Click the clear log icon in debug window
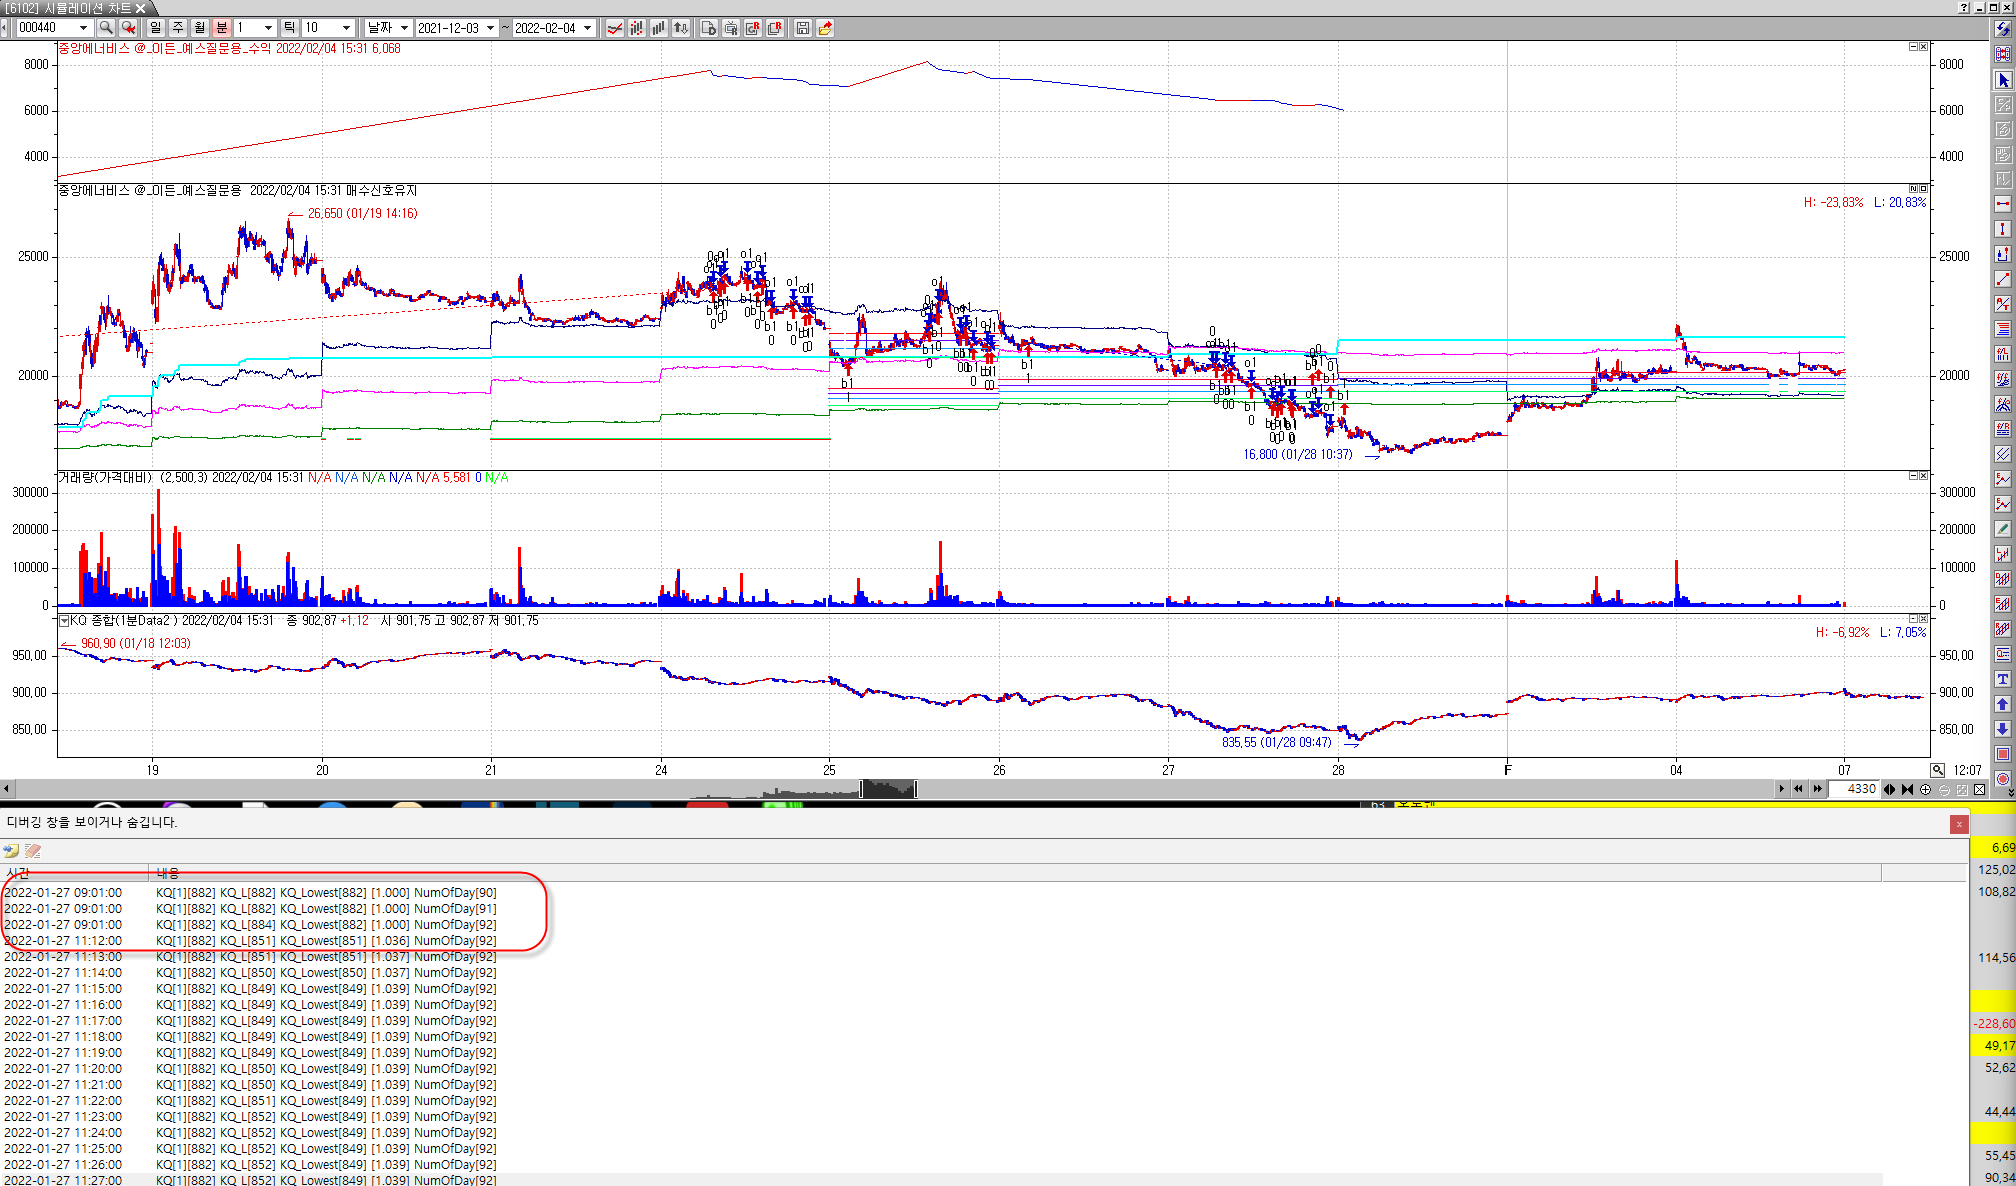 click(33, 851)
